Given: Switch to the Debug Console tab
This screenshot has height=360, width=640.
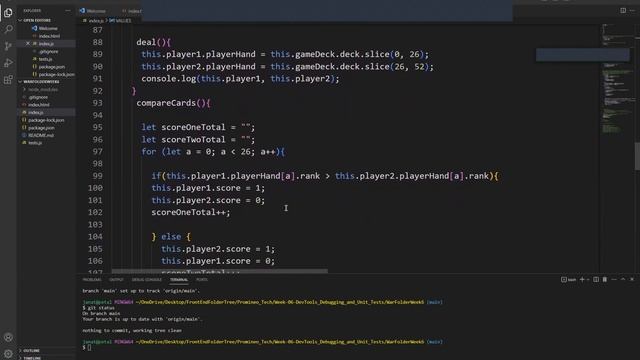Looking at the screenshot, I should click(x=147, y=280).
